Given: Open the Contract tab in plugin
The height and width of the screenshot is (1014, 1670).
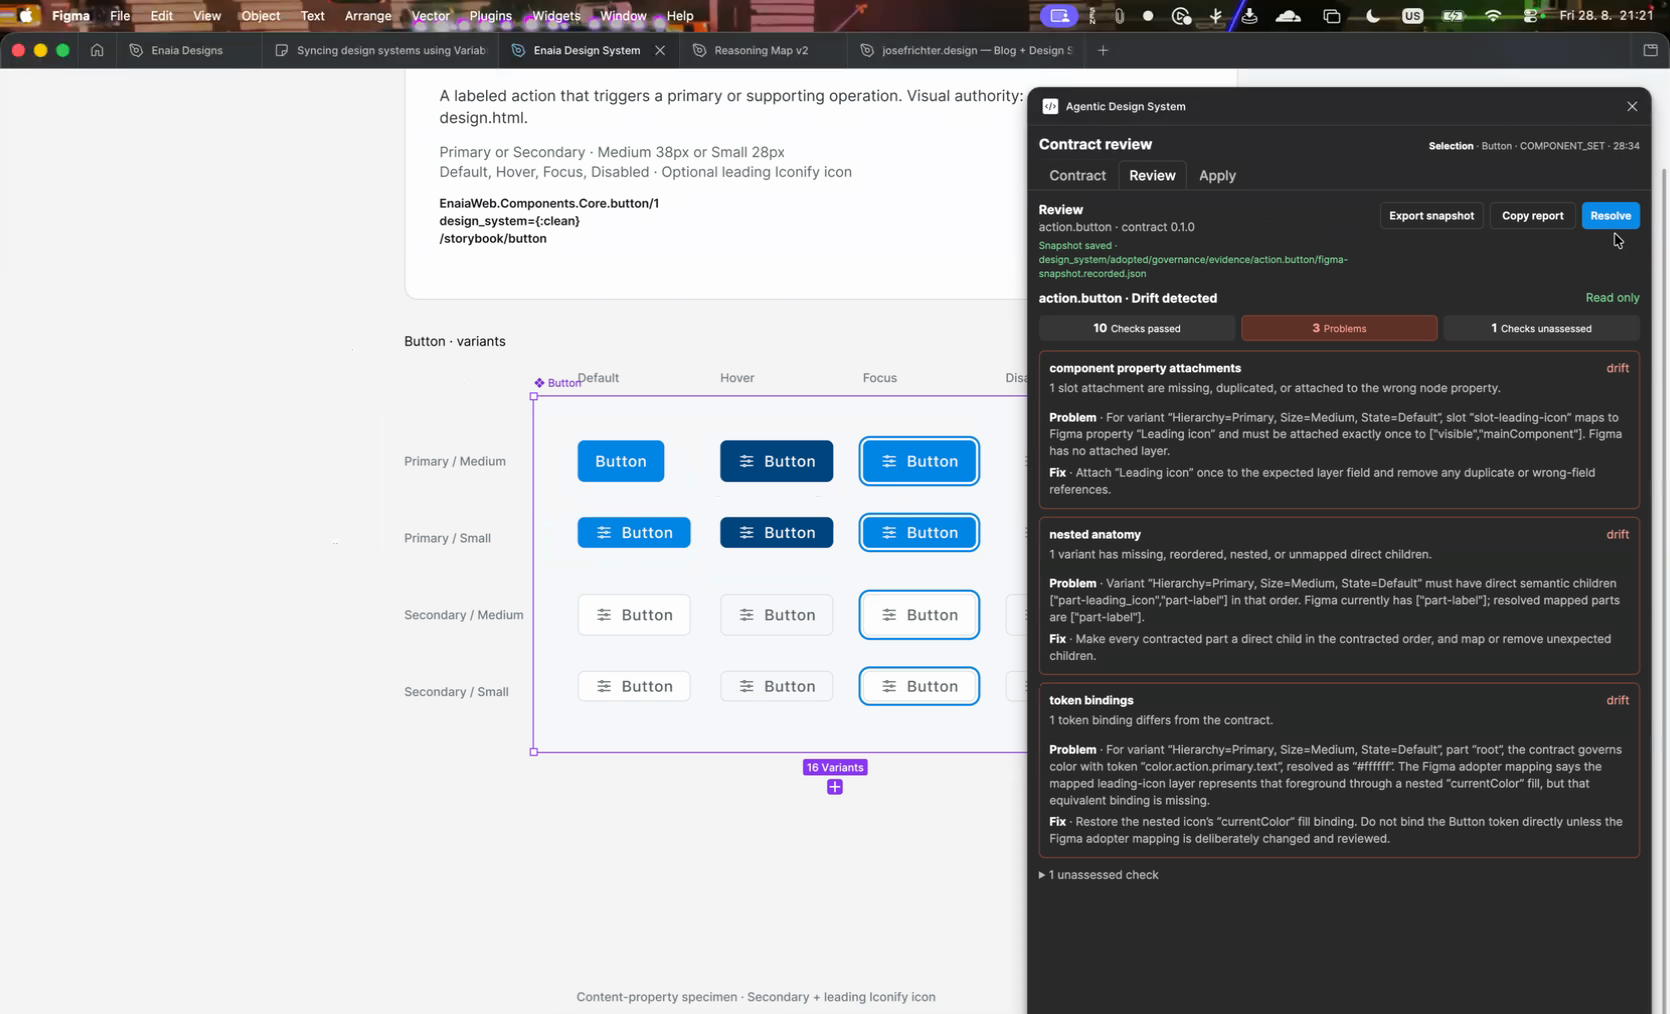Looking at the screenshot, I should 1077,175.
